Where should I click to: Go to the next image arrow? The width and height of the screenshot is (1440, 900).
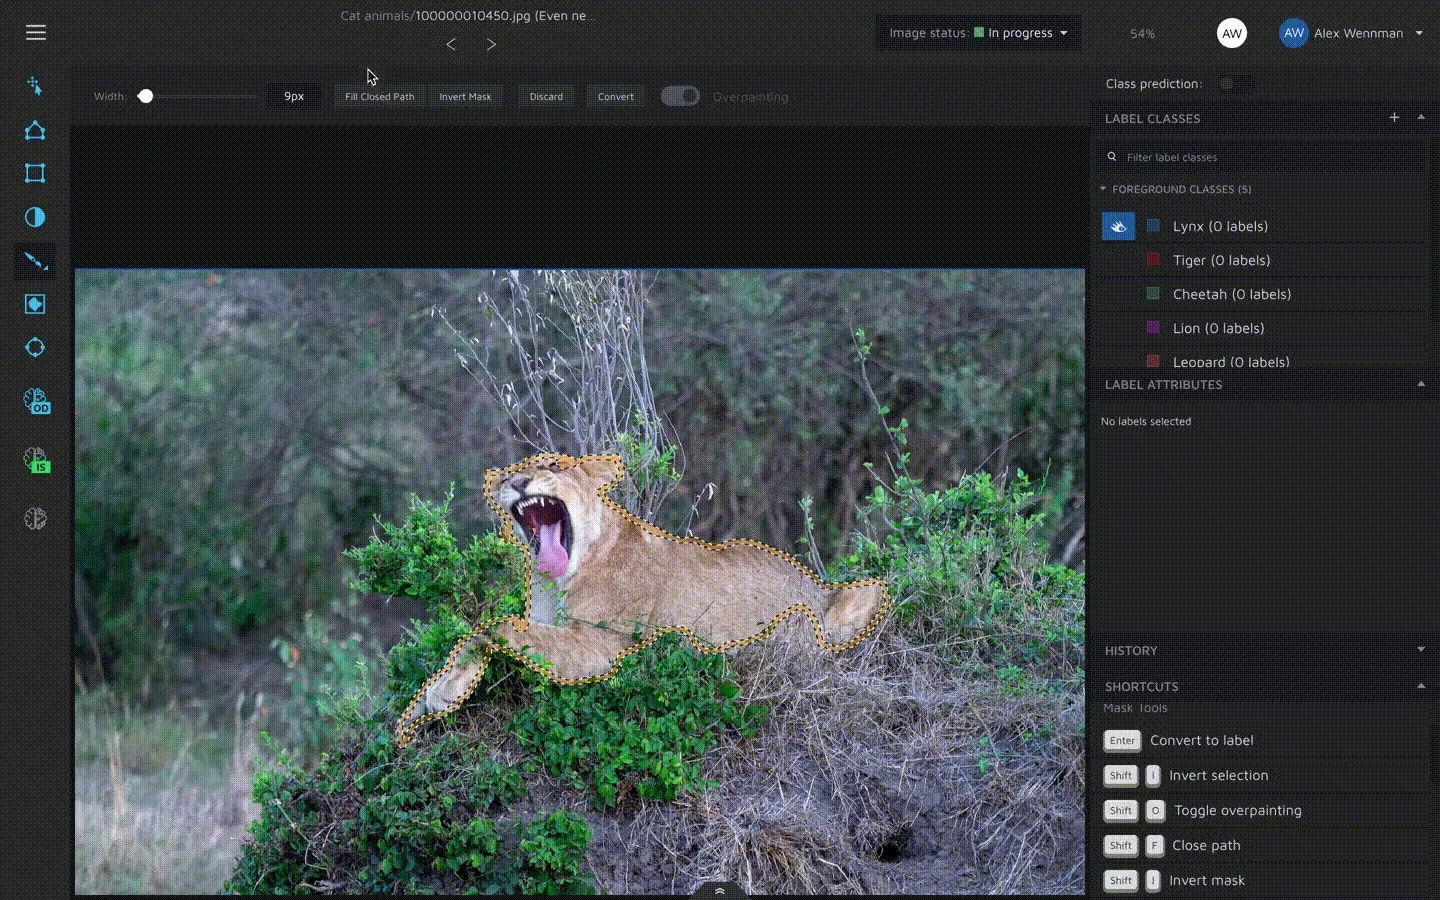[x=491, y=44]
